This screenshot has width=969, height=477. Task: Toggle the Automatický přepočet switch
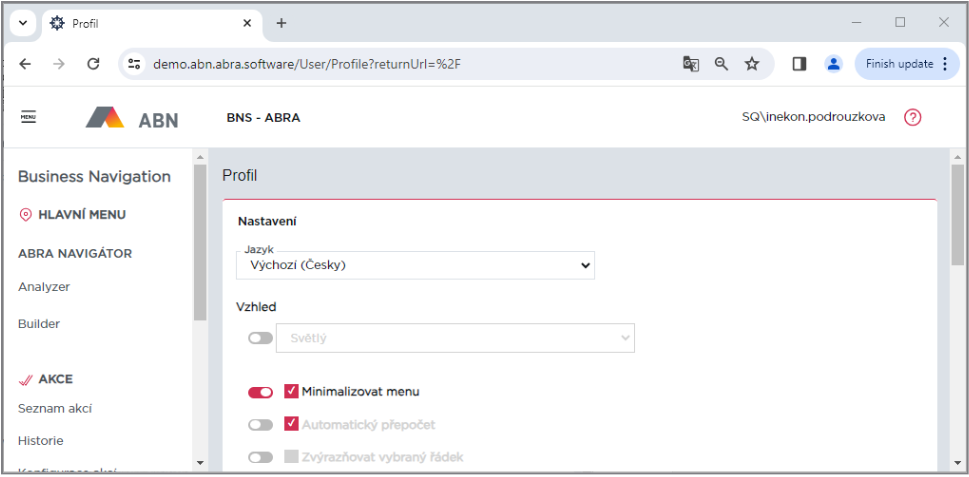coord(260,425)
